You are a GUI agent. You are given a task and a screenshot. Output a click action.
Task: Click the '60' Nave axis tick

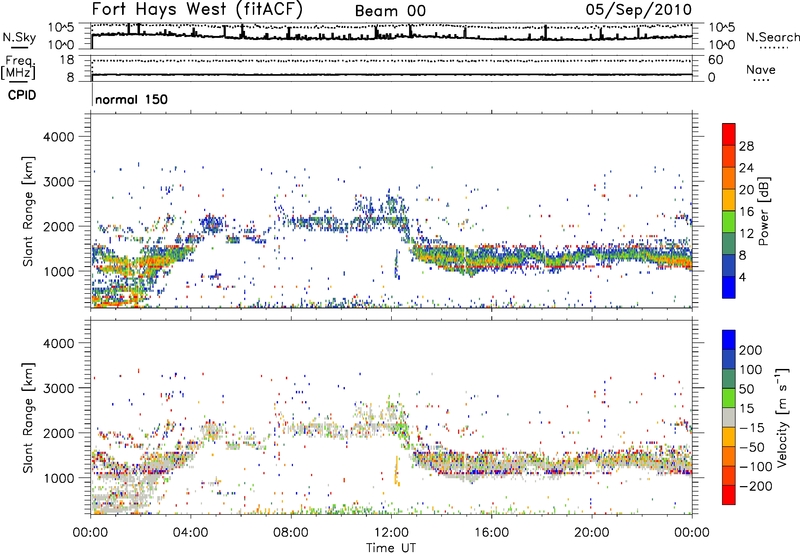715,60
